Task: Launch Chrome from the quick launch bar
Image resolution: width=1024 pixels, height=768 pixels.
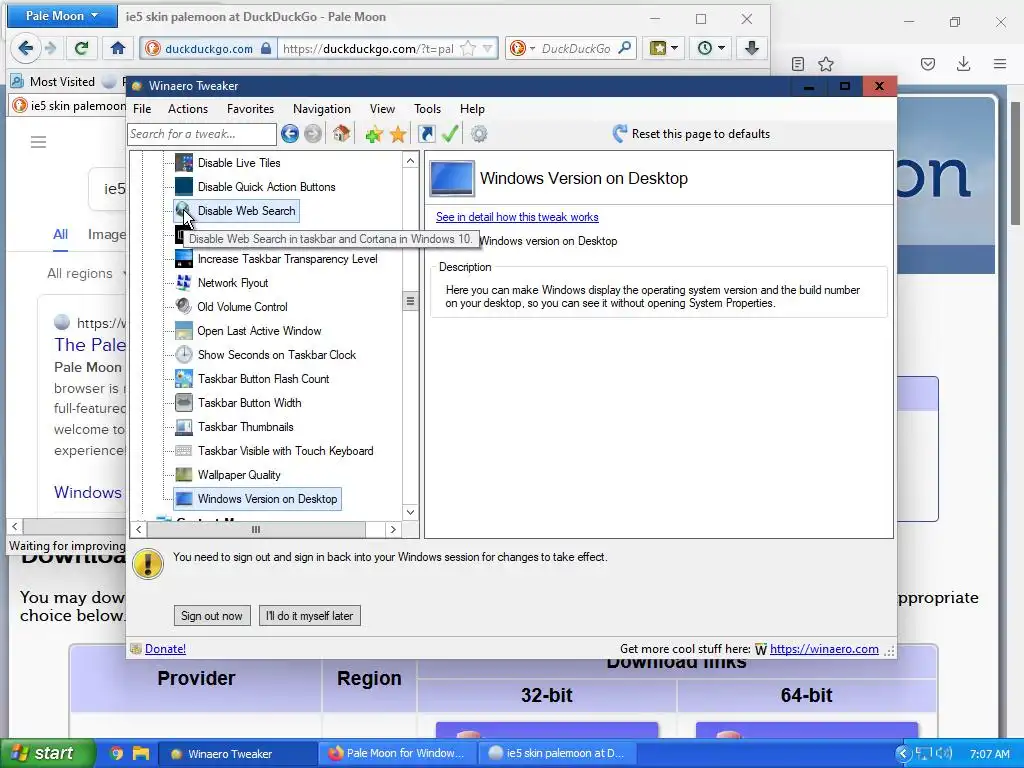Action: point(117,753)
